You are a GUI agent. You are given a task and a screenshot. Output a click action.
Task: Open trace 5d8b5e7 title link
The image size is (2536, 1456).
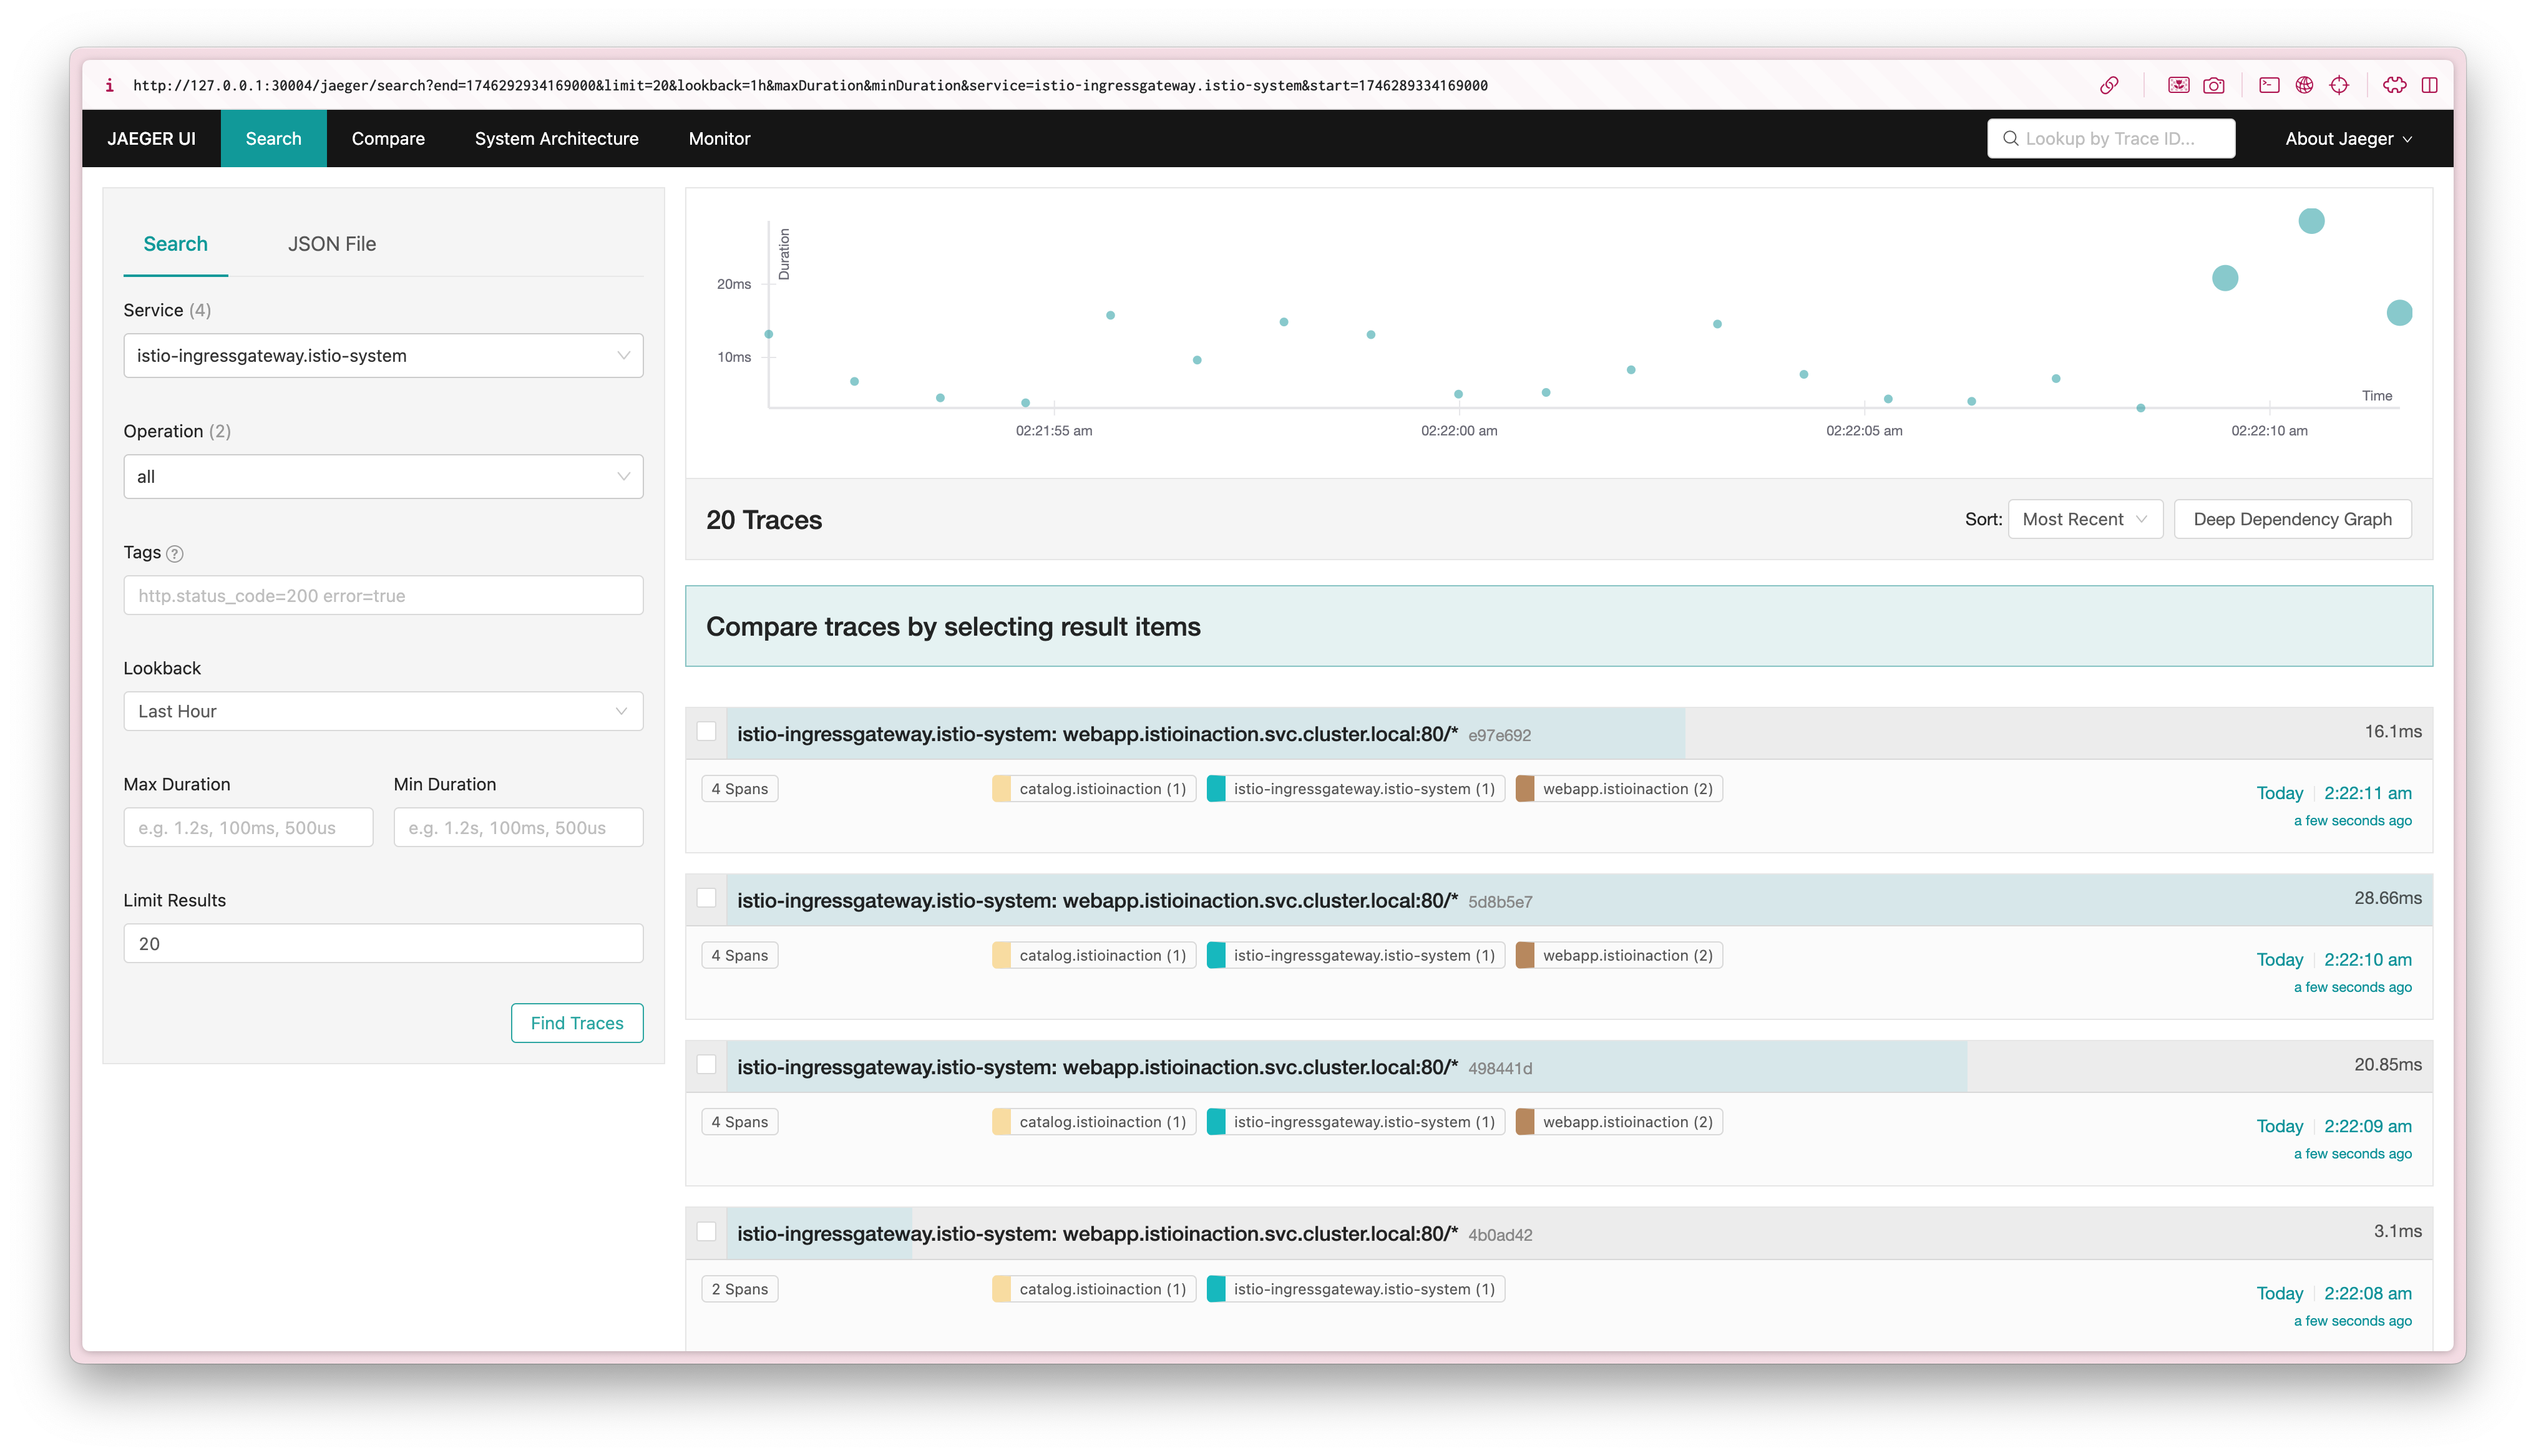pos(1097,900)
